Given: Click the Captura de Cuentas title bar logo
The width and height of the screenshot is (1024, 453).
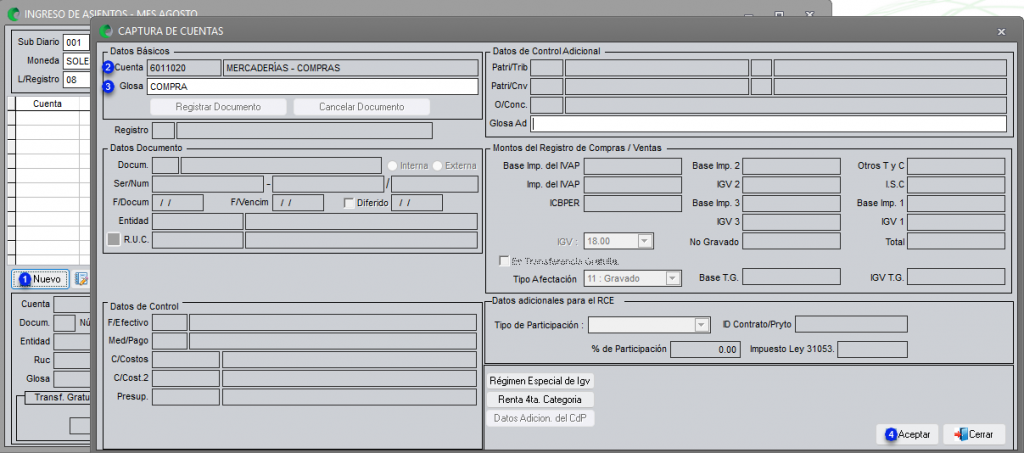Looking at the screenshot, I should (x=106, y=31).
